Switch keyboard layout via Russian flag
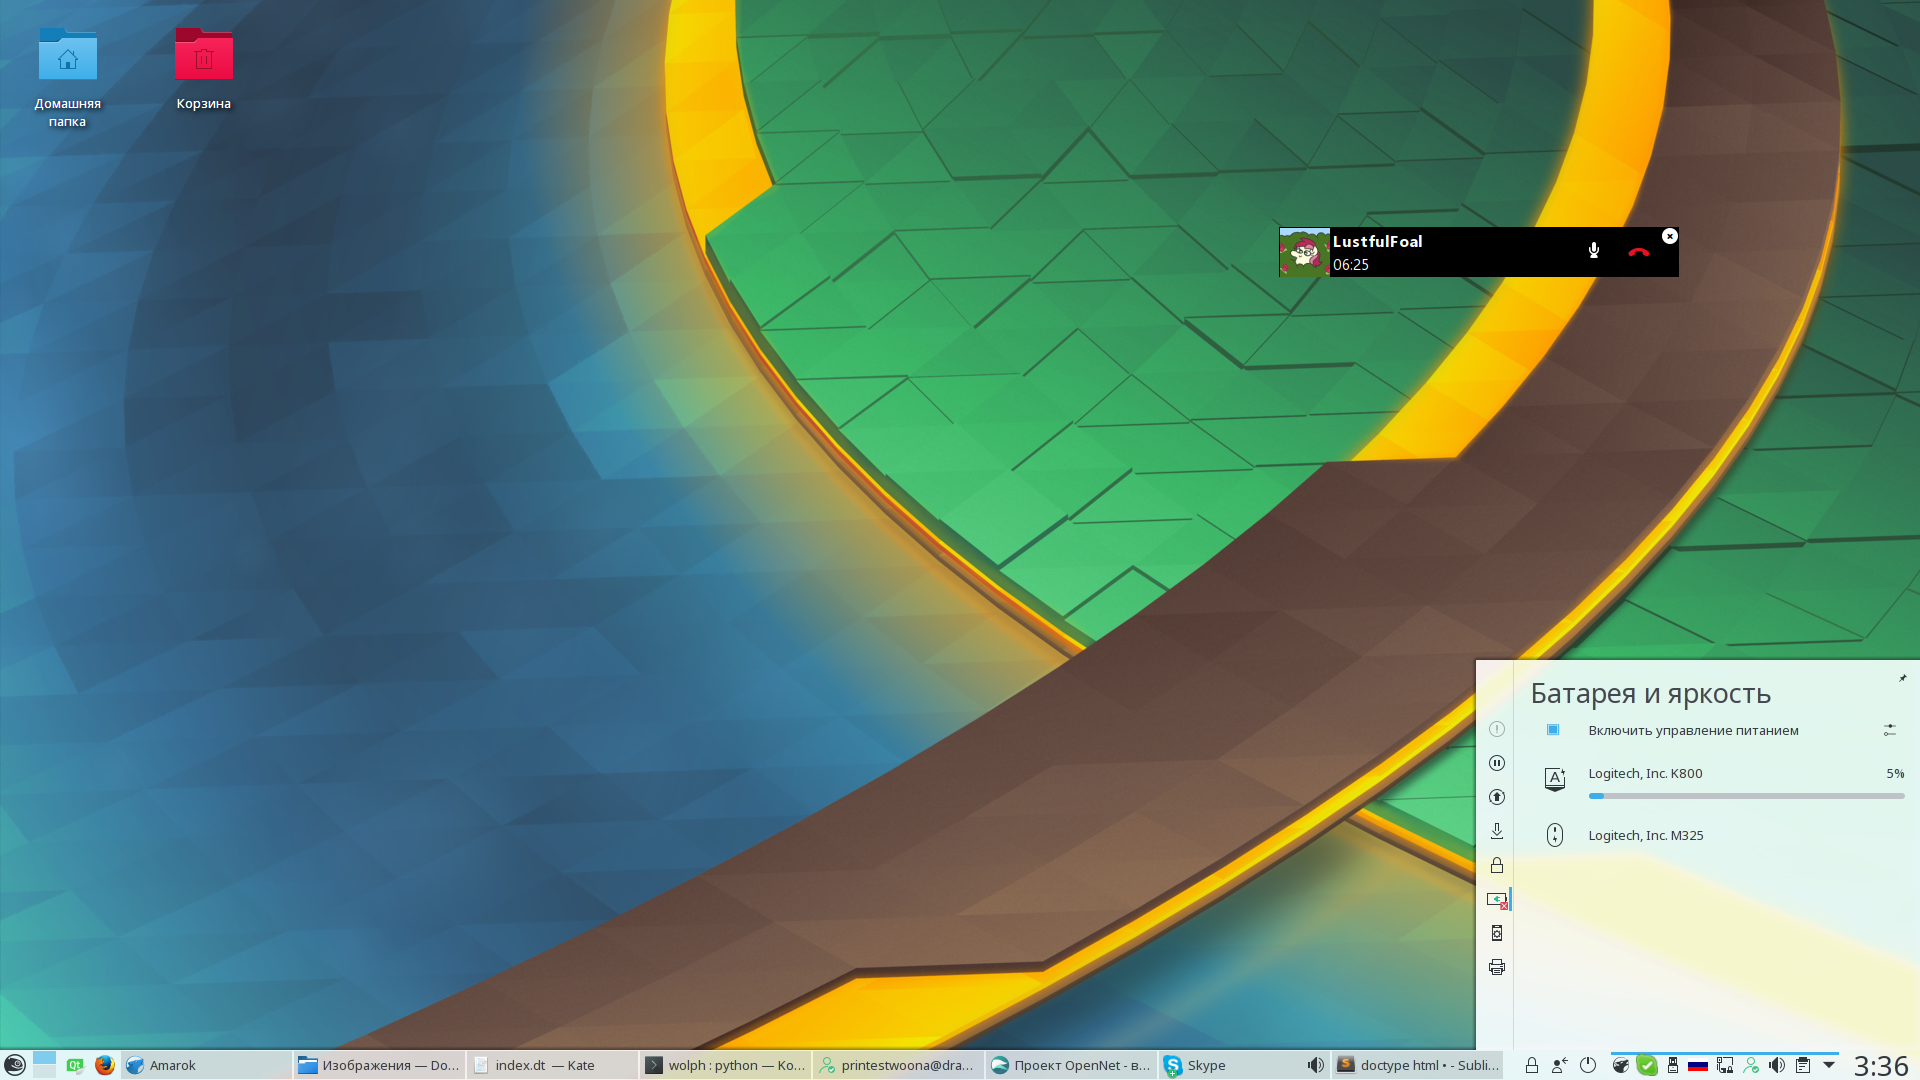Image resolution: width=1920 pixels, height=1080 pixels. click(x=1698, y=1066)
